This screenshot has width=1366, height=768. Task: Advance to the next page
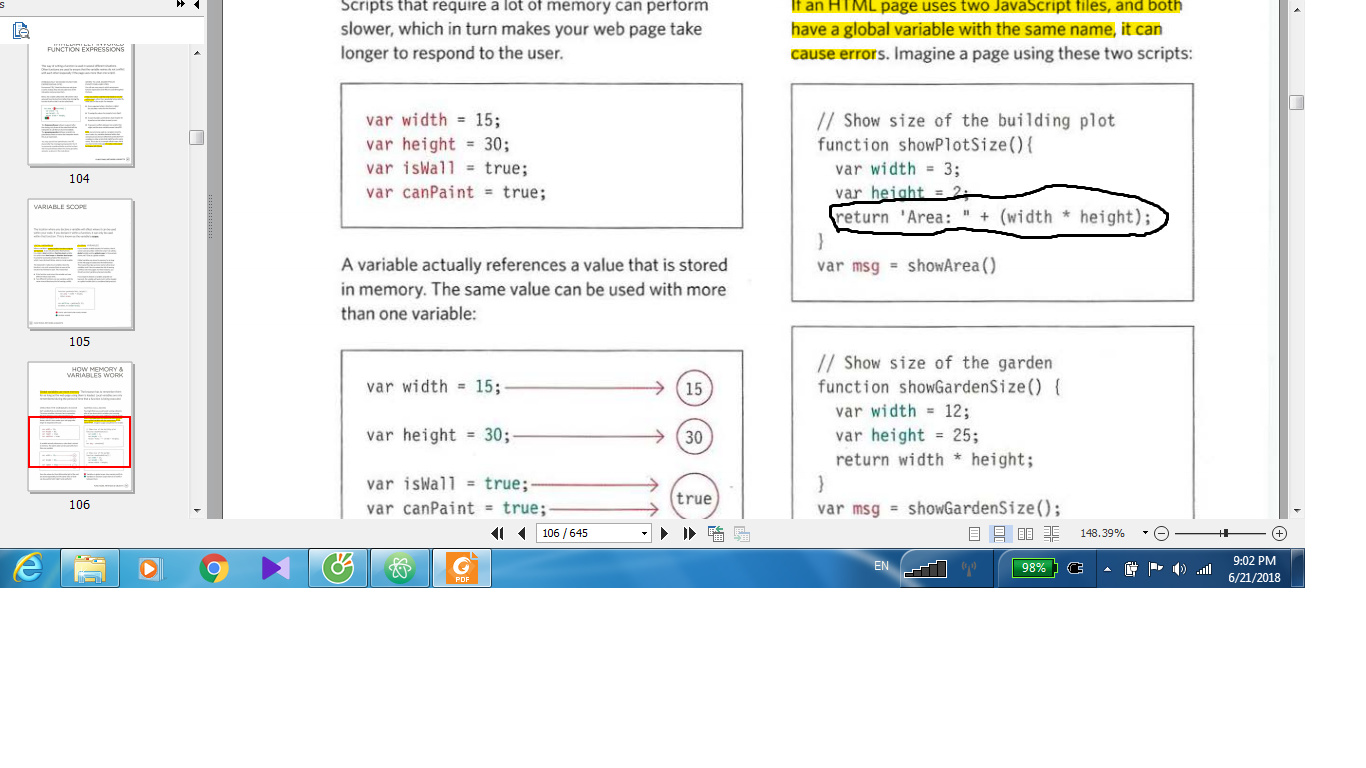click(x=664, y=534)
